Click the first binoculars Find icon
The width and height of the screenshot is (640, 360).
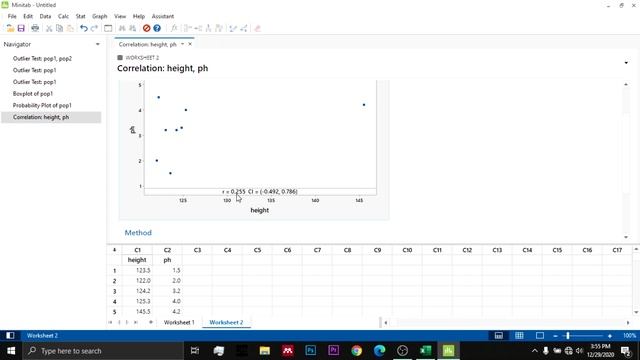(x=122, y=28)
